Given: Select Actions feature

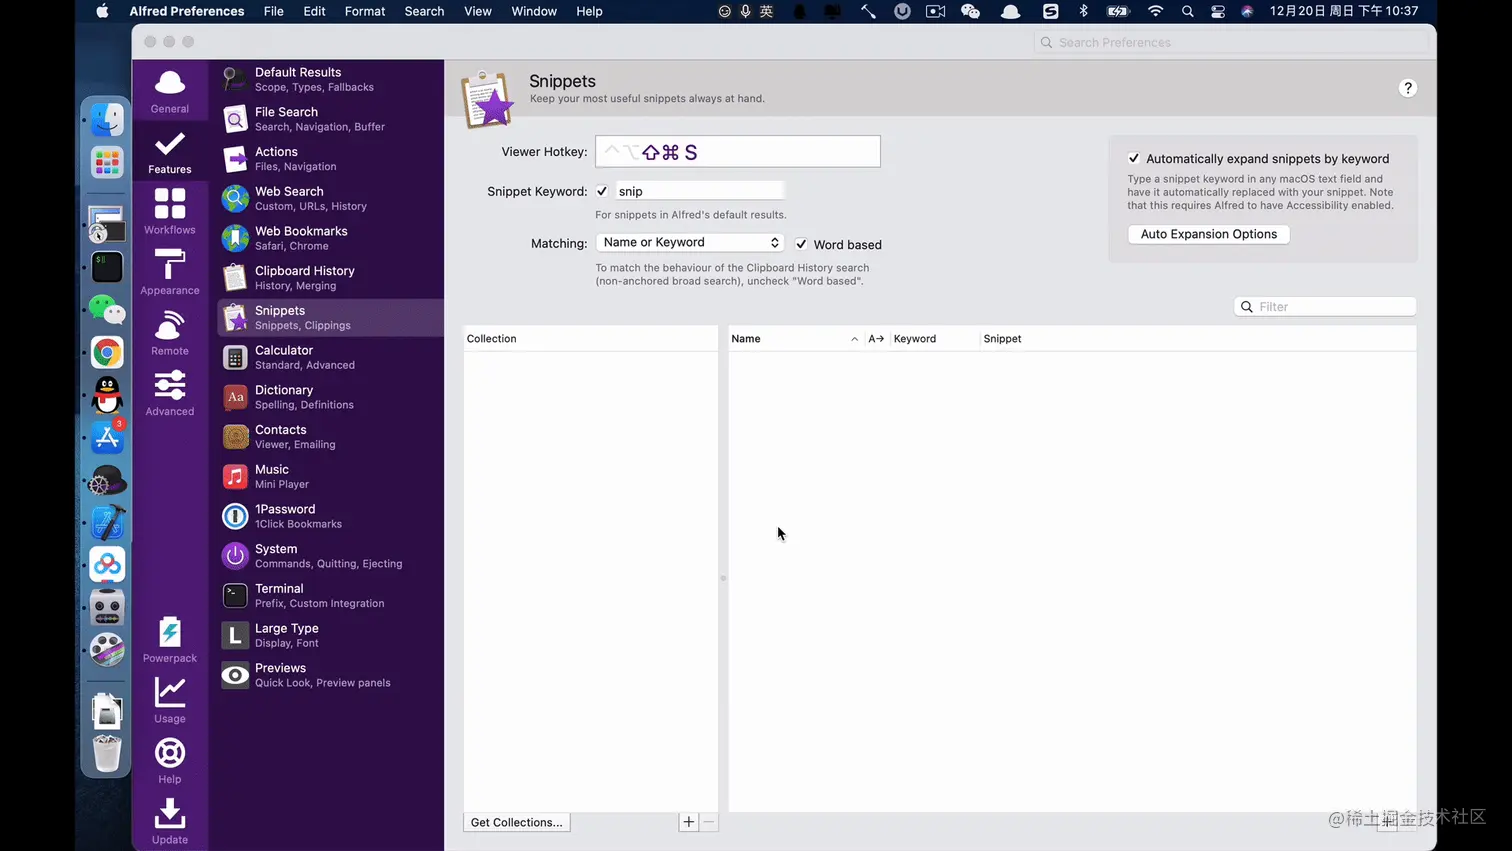Looking at the screenshot, I should pos(330,159).
